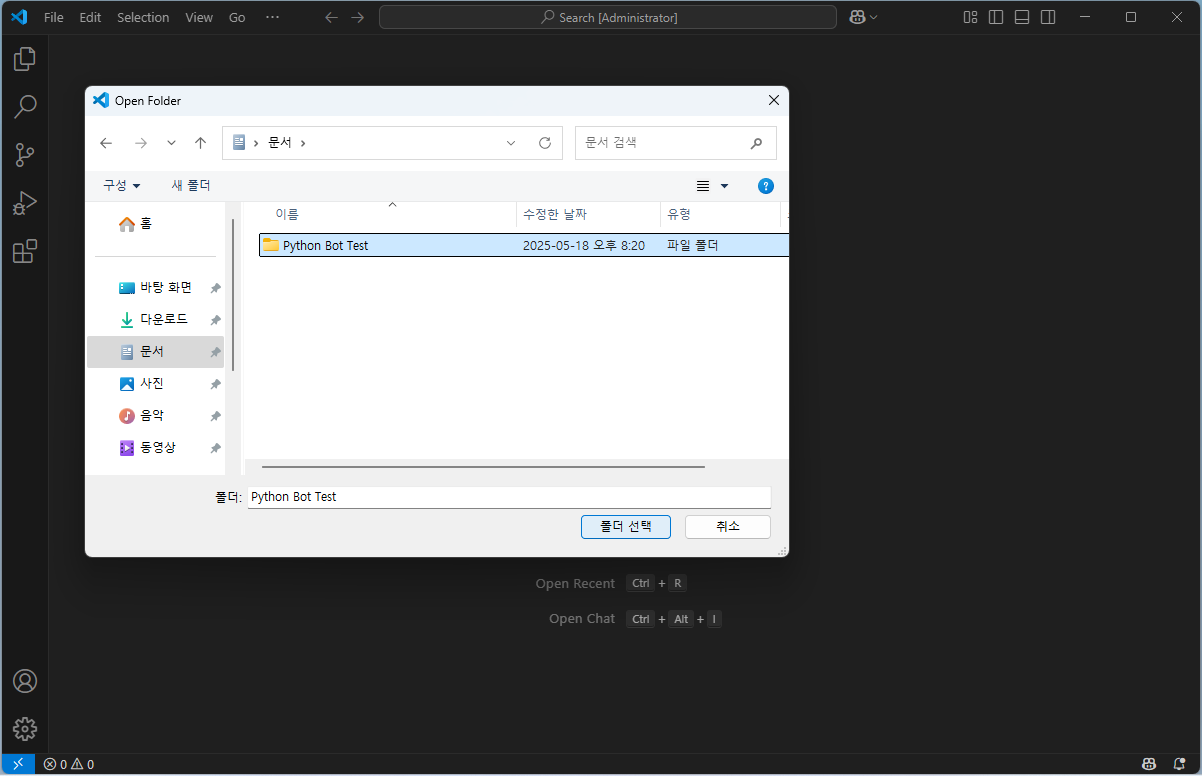Open the dialog help question mark

766,186
